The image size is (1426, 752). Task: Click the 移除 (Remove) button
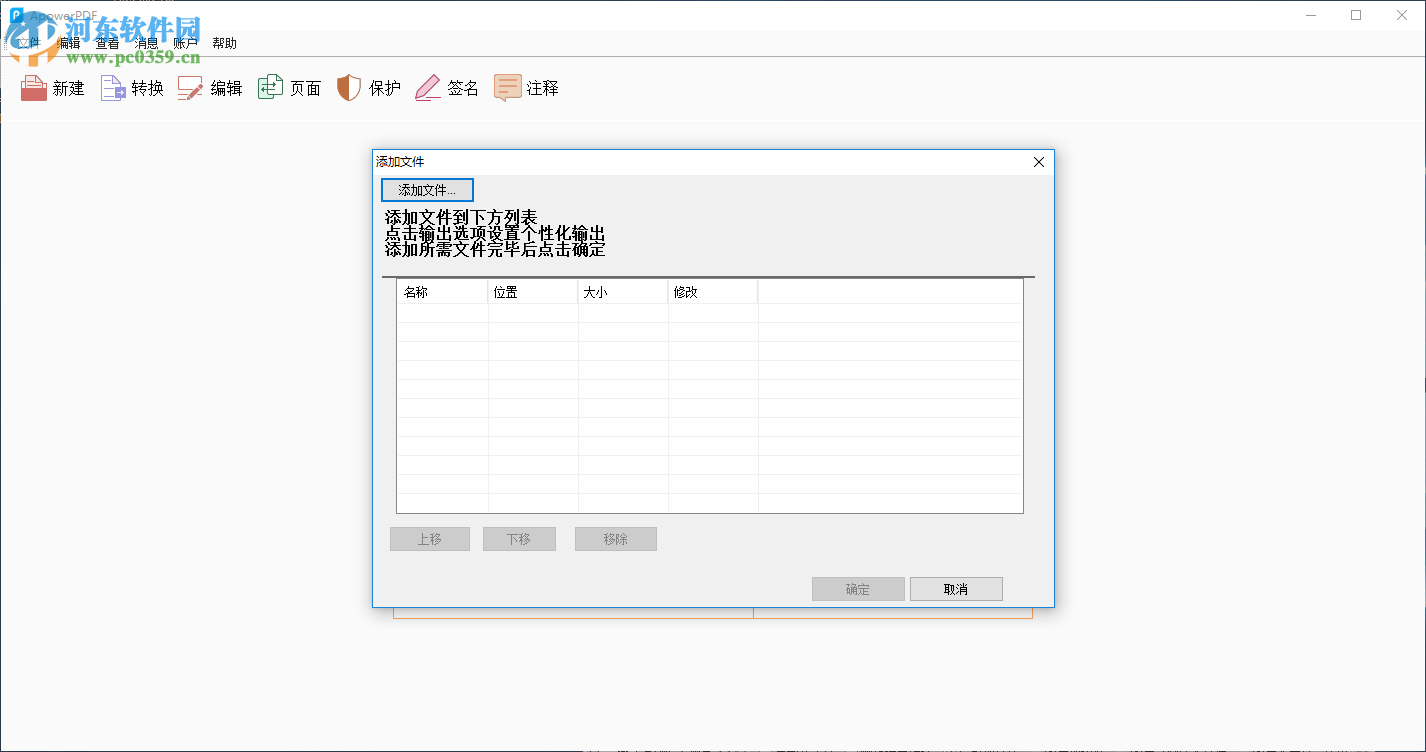point(615,538)
